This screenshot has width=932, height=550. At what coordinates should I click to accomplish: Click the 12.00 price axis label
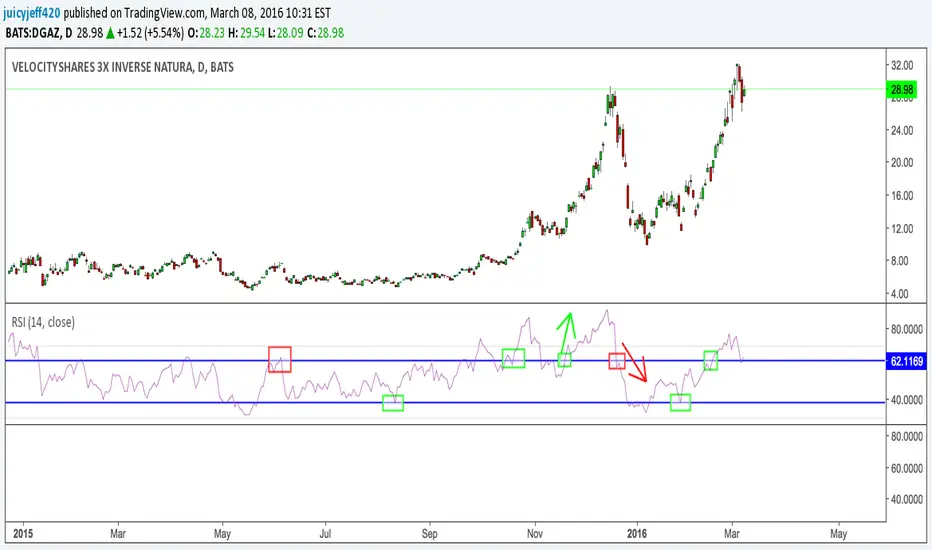[x=902, y=228]
